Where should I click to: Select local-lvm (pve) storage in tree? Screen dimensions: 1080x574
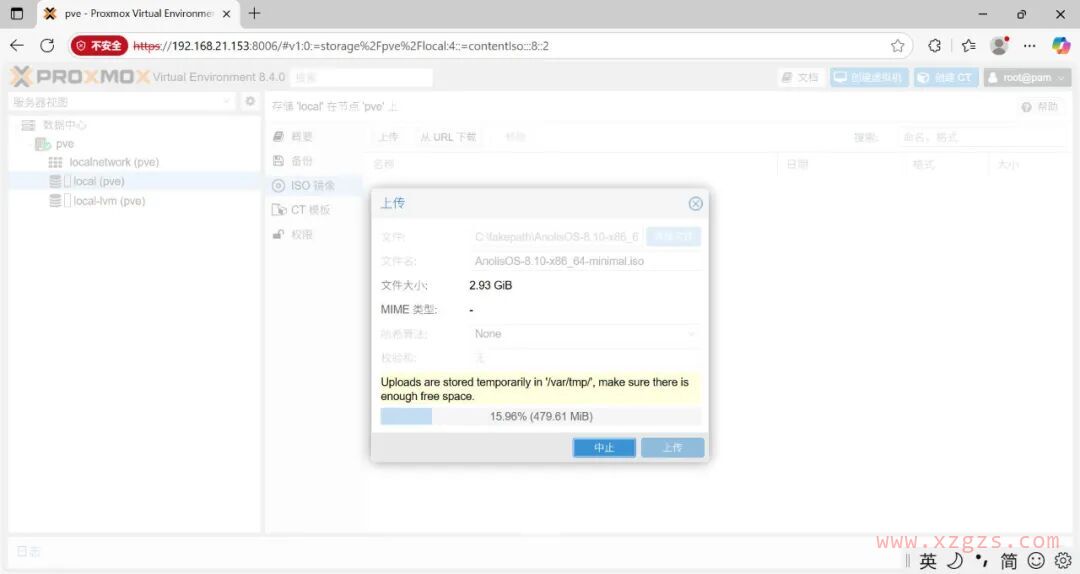[x=109, y=201]
